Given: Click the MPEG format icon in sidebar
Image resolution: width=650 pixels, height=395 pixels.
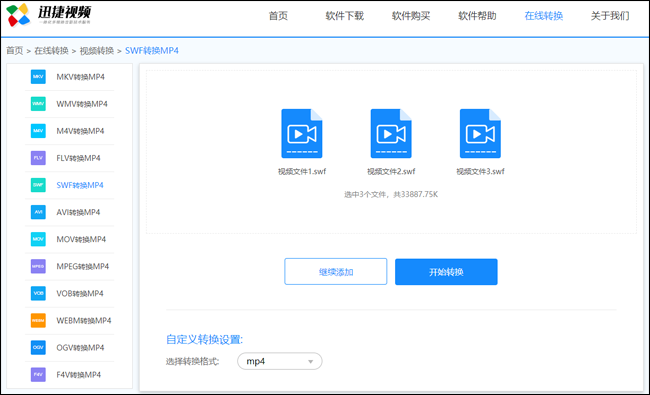Looking at the screenshot, I should (x=38, y=266).
